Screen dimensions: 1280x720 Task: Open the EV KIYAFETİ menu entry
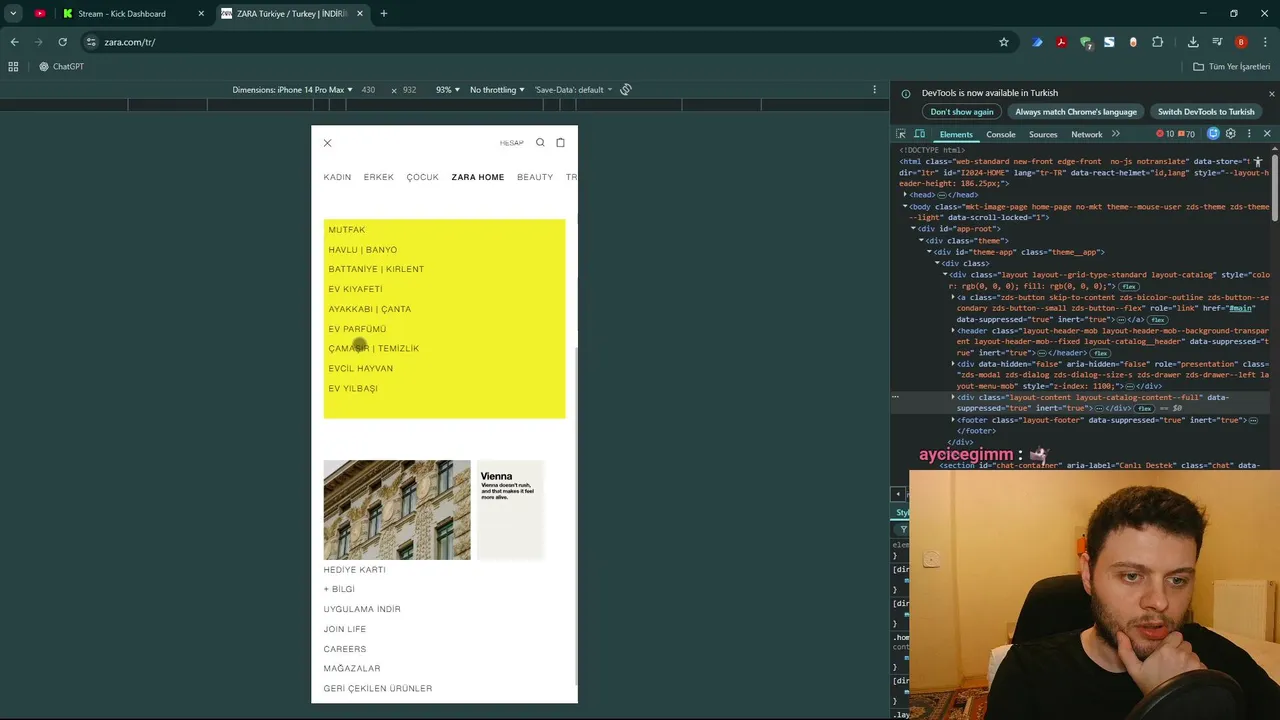coord(355,289)
